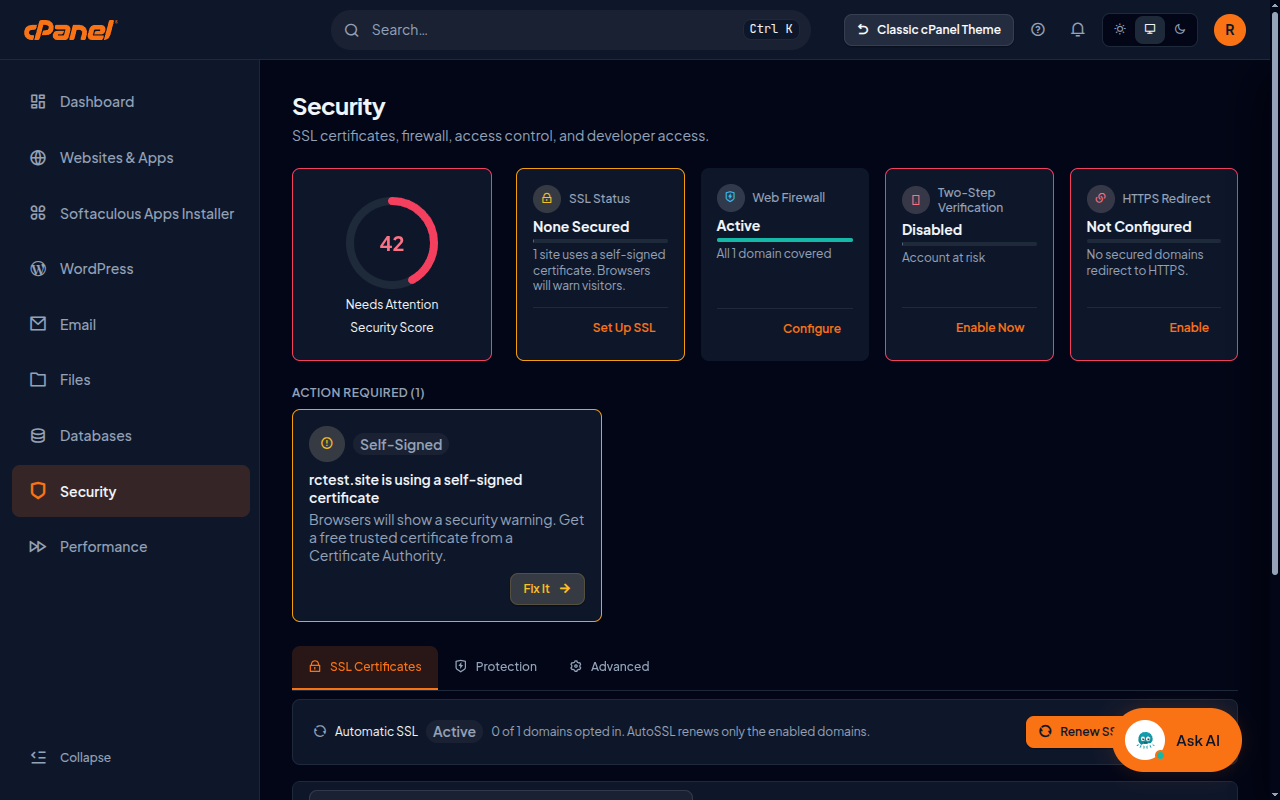Open the Advanced tab
Screen dimensions: 1280x800
pos(609,667)
